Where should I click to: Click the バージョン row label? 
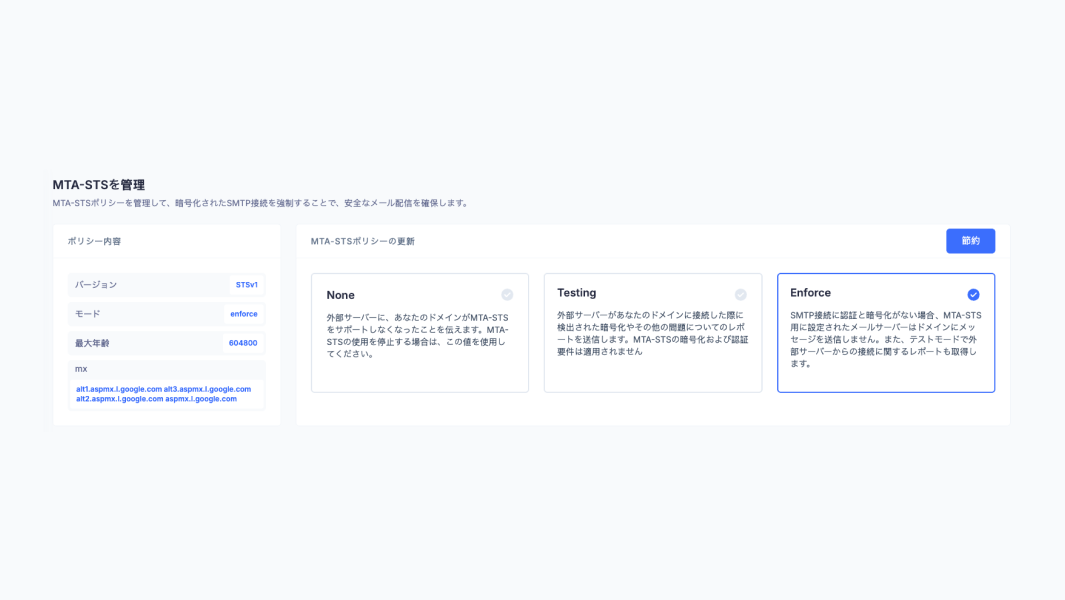click(96, 285)
